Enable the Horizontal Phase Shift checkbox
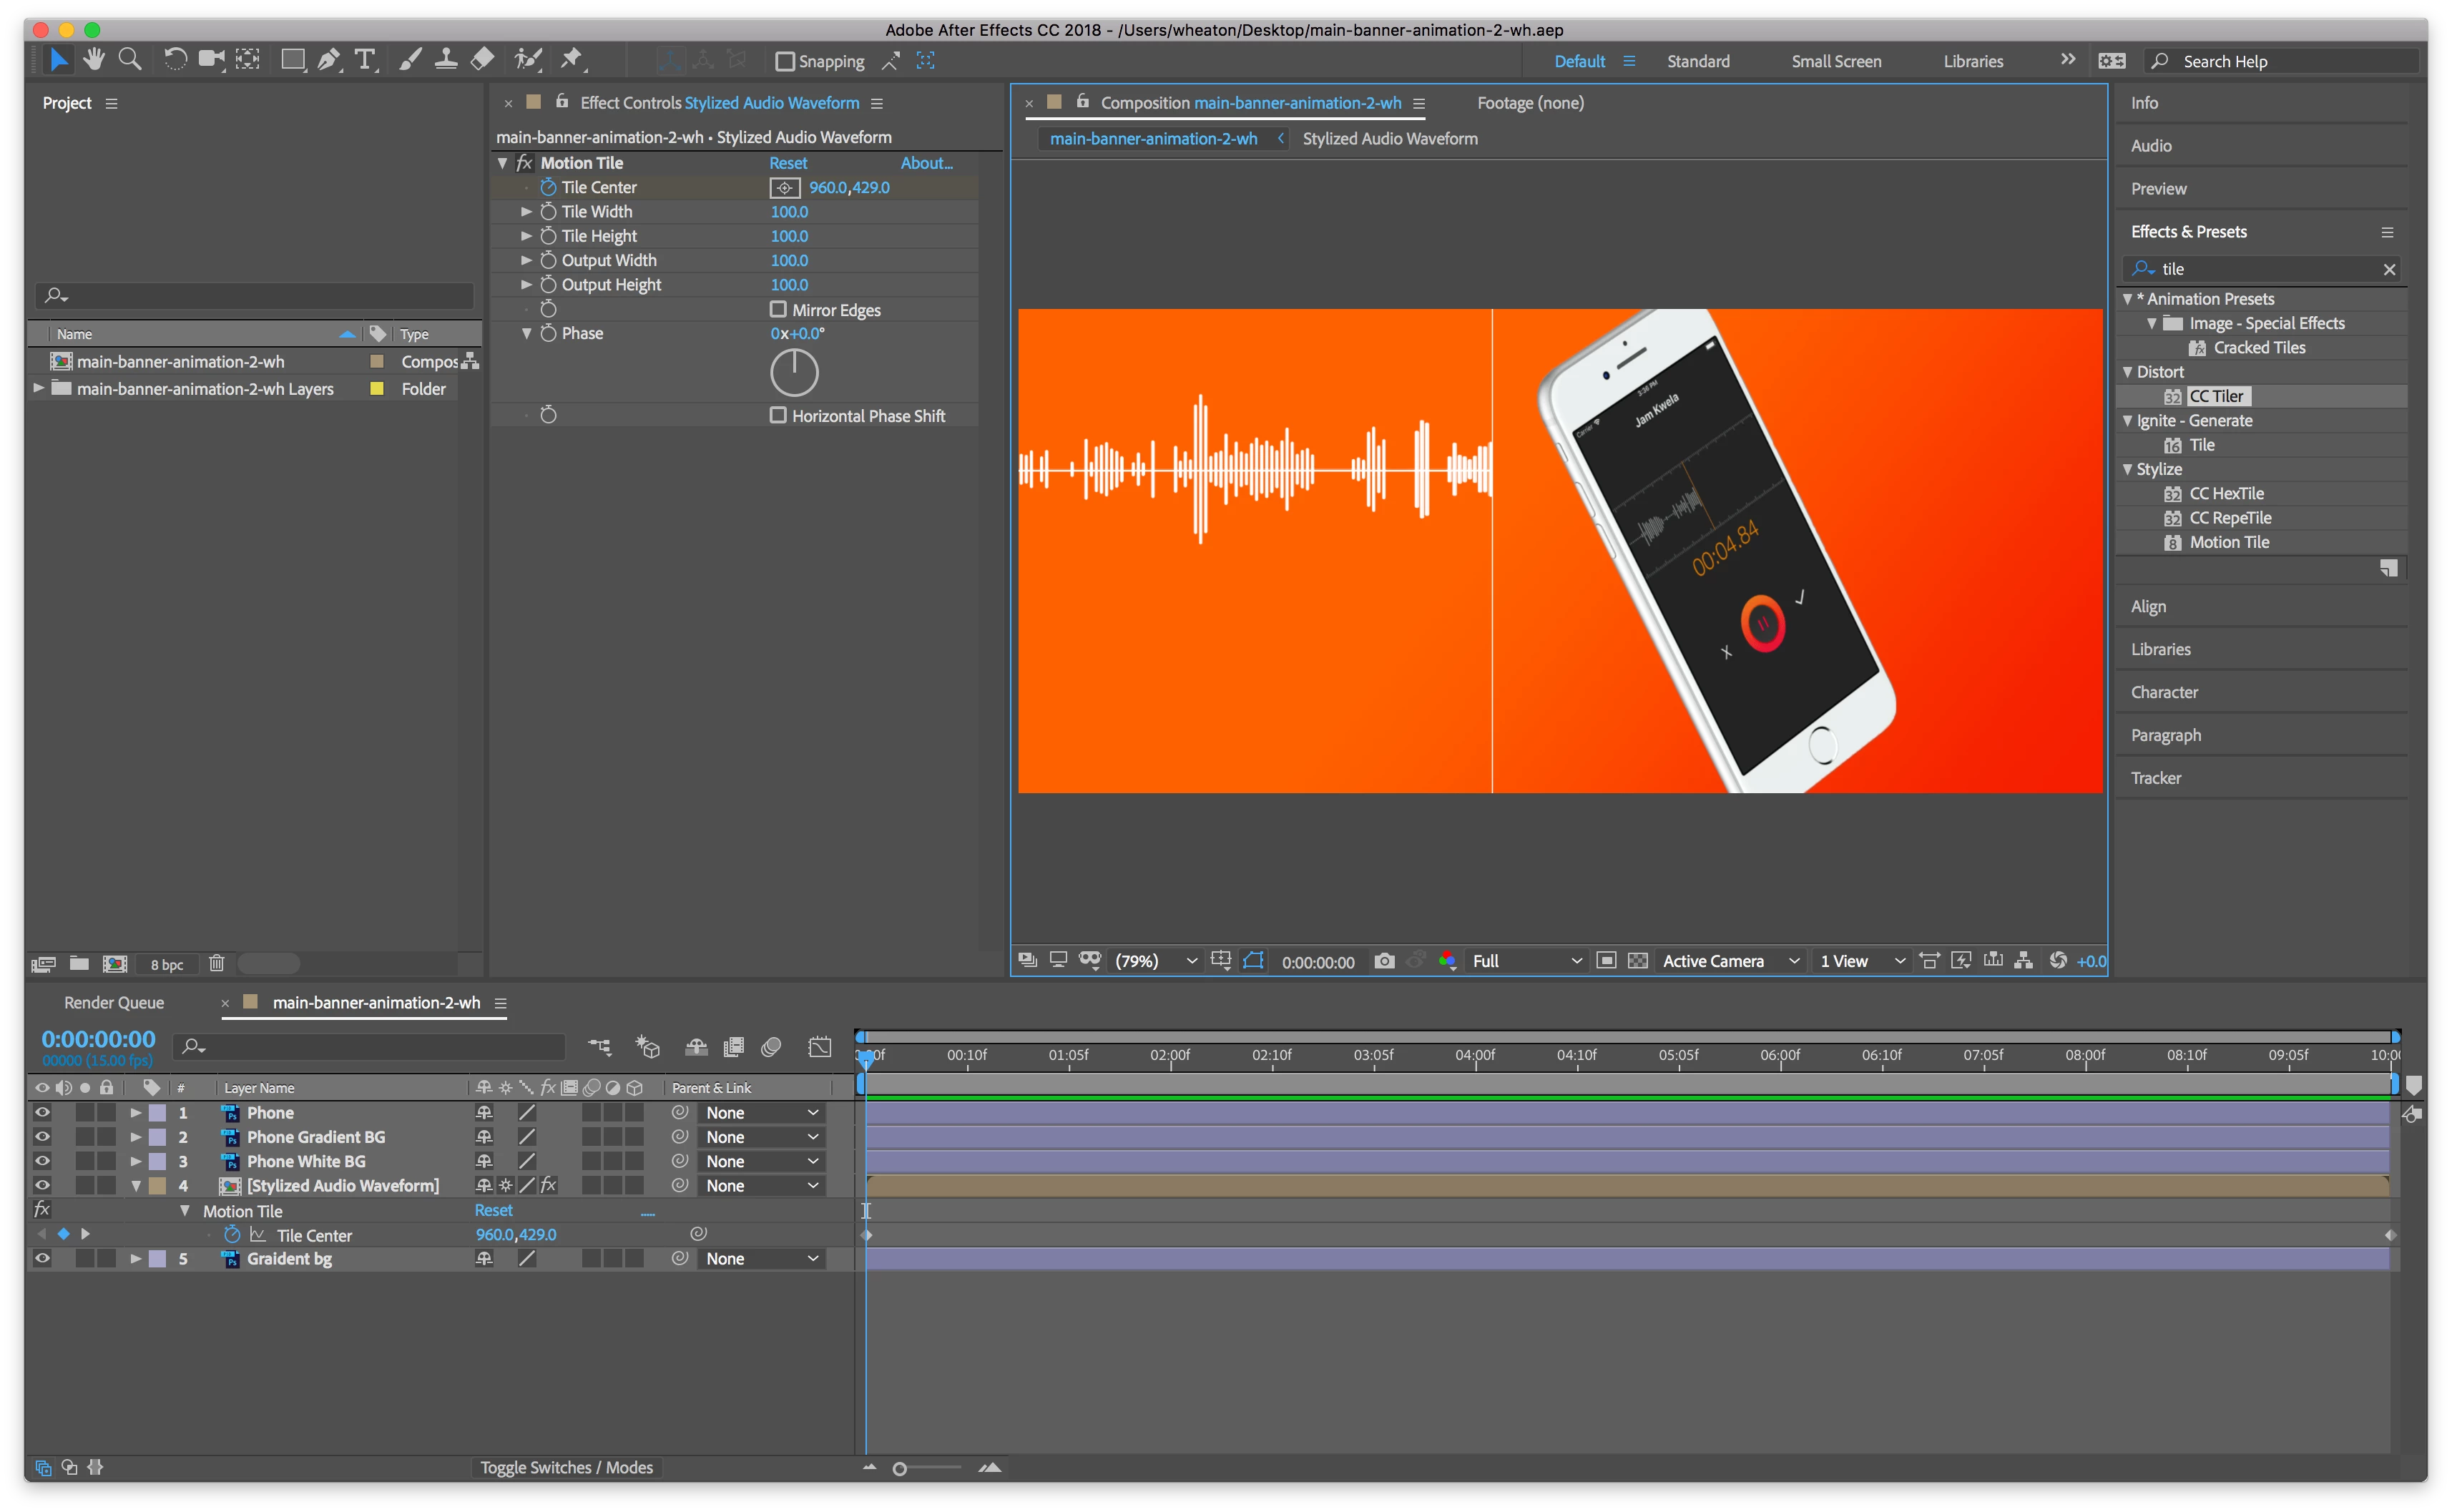 coord(778,415)
